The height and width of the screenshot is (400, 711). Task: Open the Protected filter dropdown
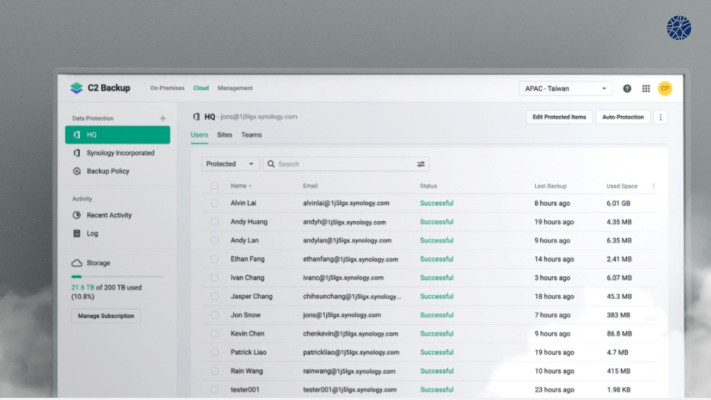coord(230,164)
